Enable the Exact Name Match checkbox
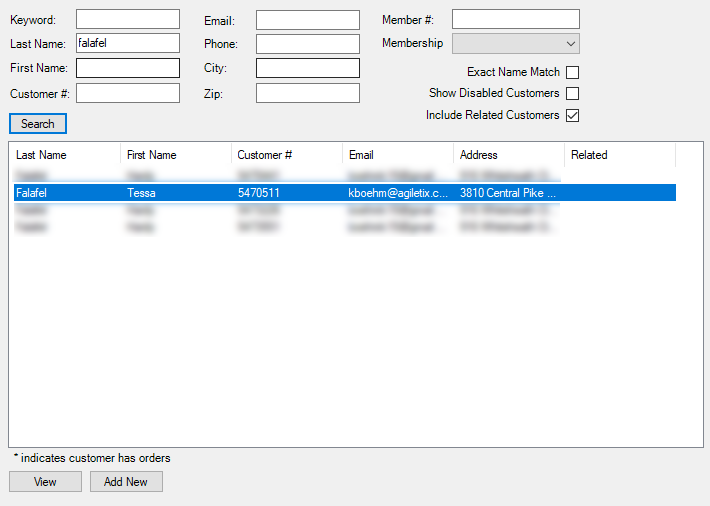The width and height of the screenshot is (710, 506). 572,72
